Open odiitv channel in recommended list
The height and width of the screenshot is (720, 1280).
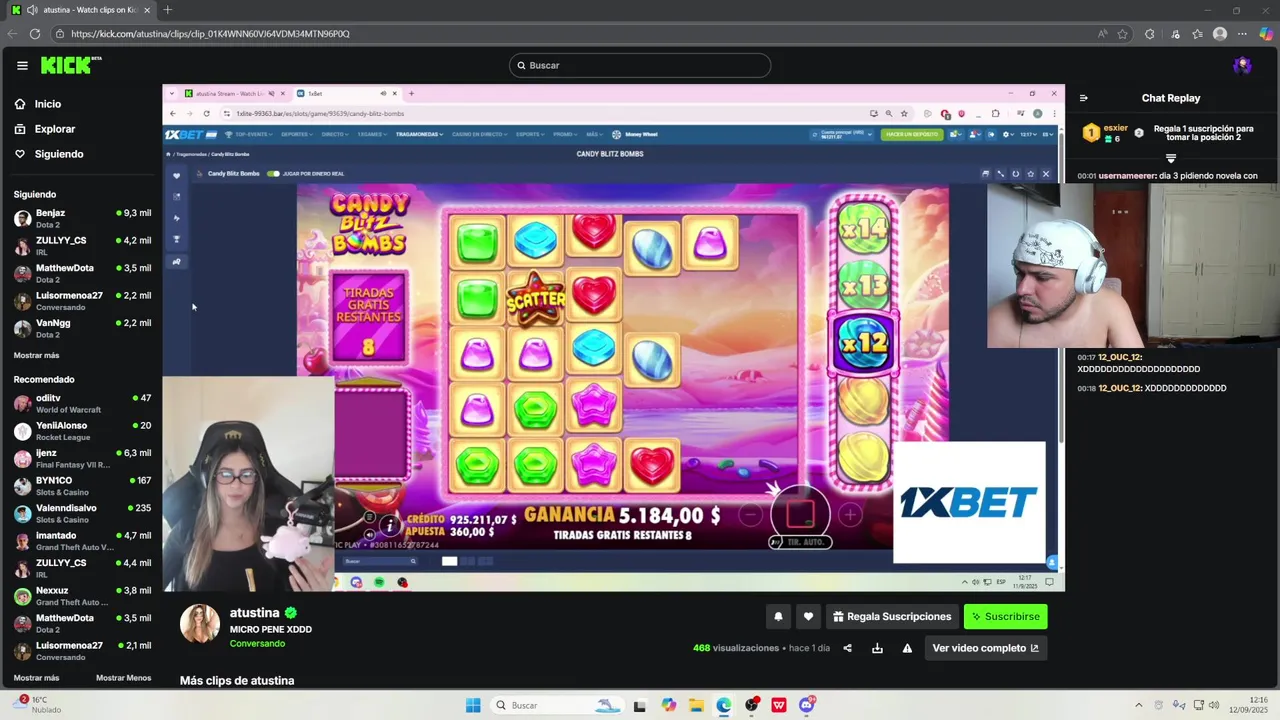click(x=82, y=403)
